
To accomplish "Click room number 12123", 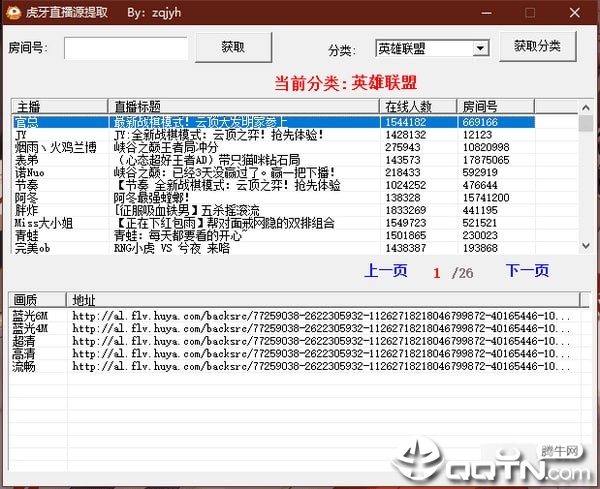I will point(477,135).
